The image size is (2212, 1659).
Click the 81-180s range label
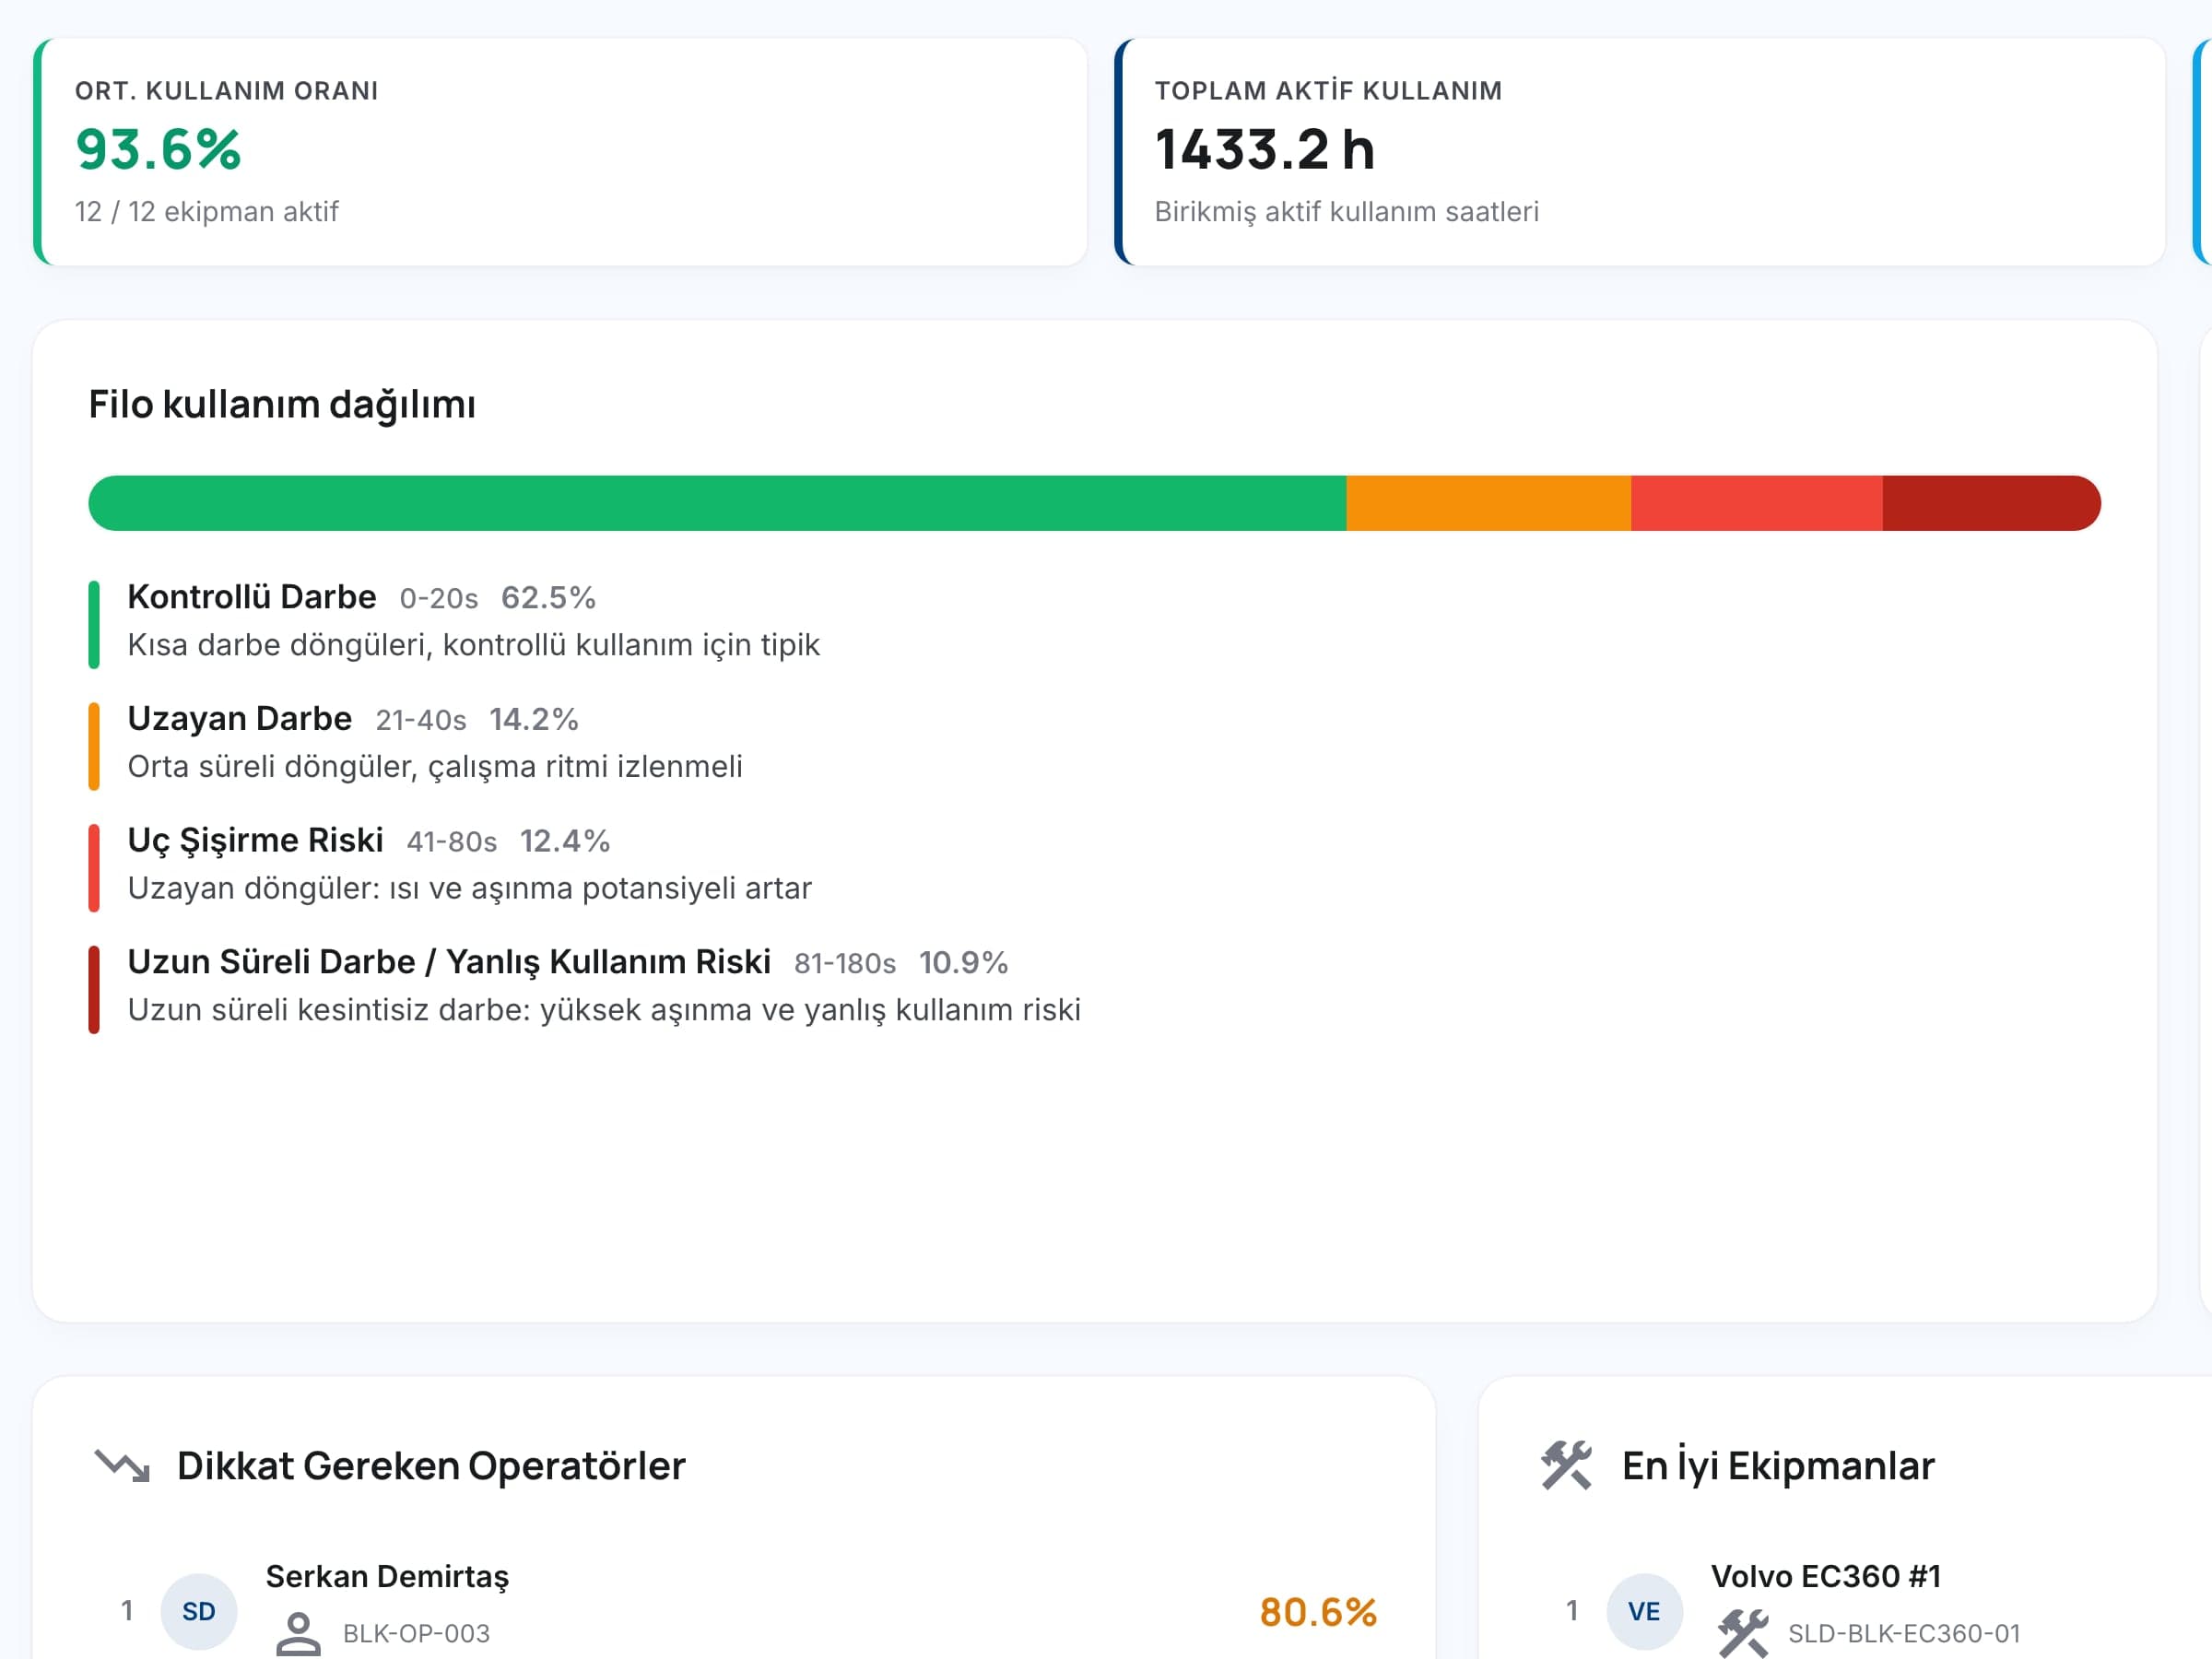click(x=845, y=964)
